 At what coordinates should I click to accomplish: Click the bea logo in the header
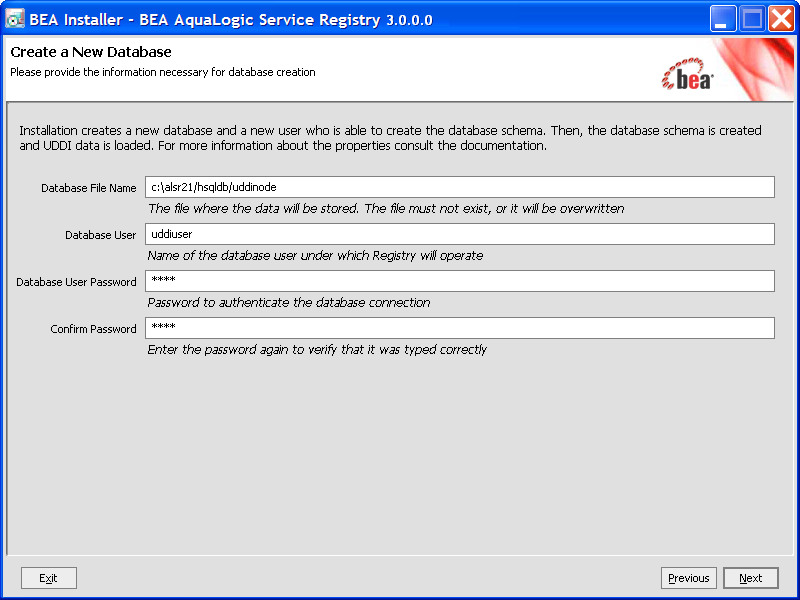(x=687, y=74)
